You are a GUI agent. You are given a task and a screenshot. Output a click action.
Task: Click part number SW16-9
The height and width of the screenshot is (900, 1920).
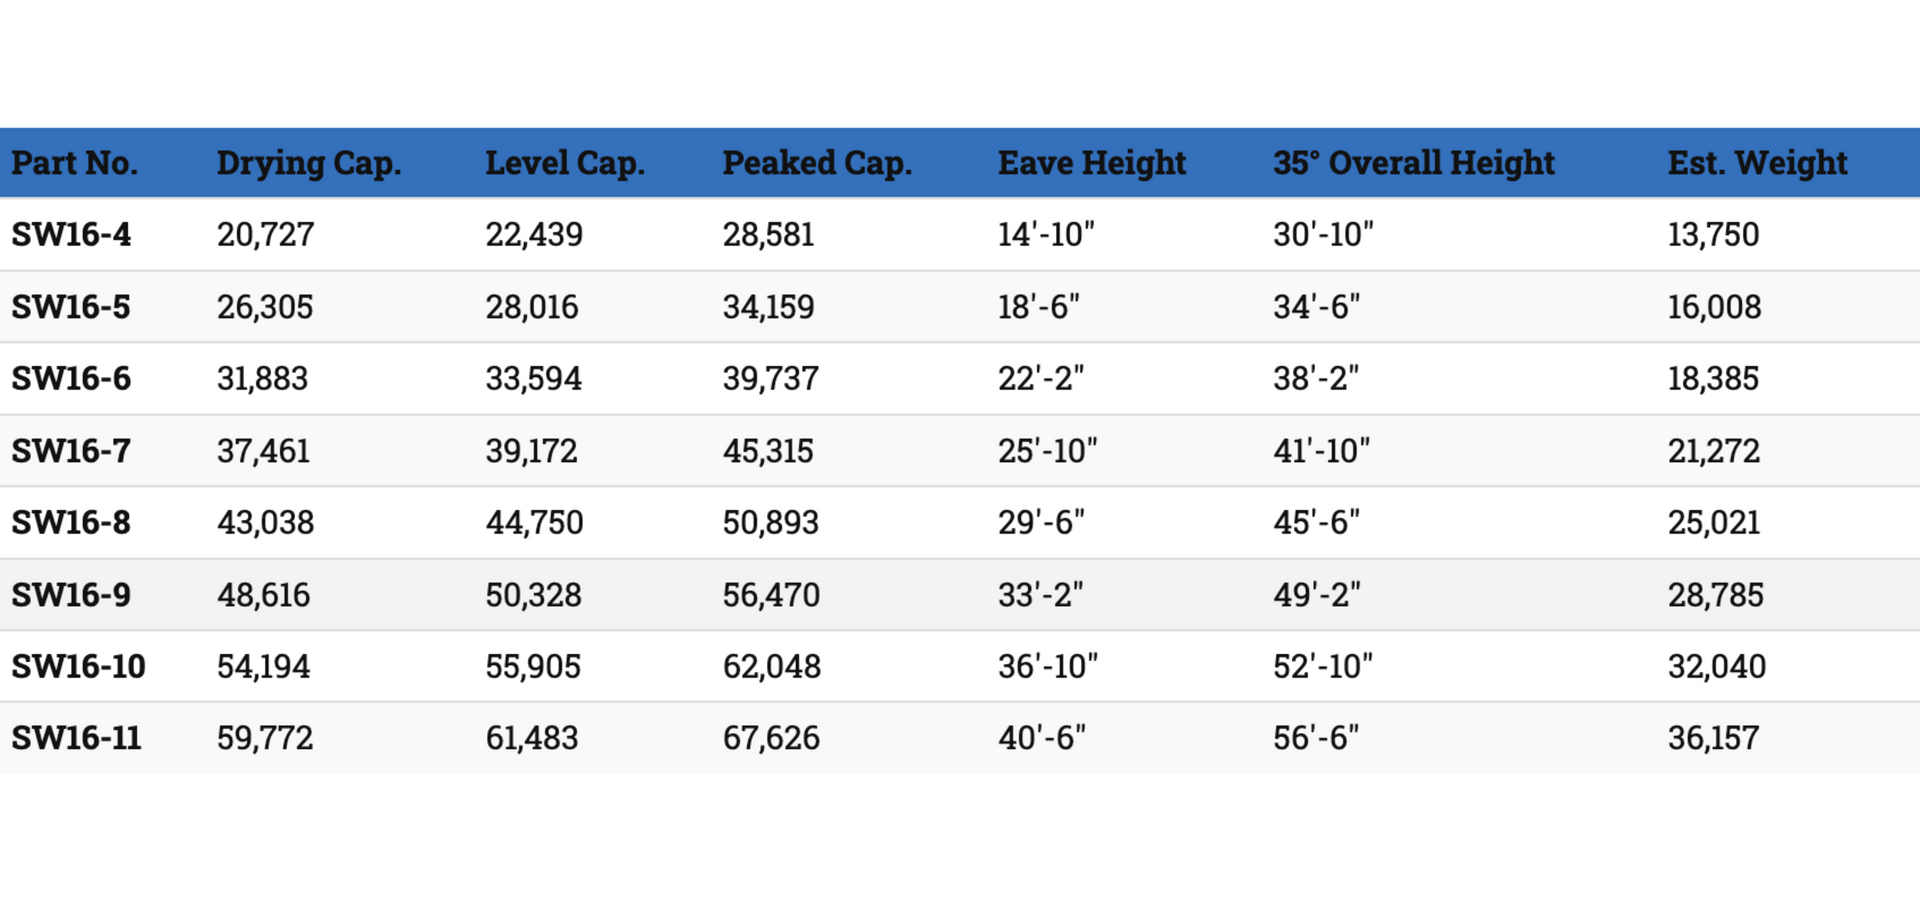pos(71,594)
